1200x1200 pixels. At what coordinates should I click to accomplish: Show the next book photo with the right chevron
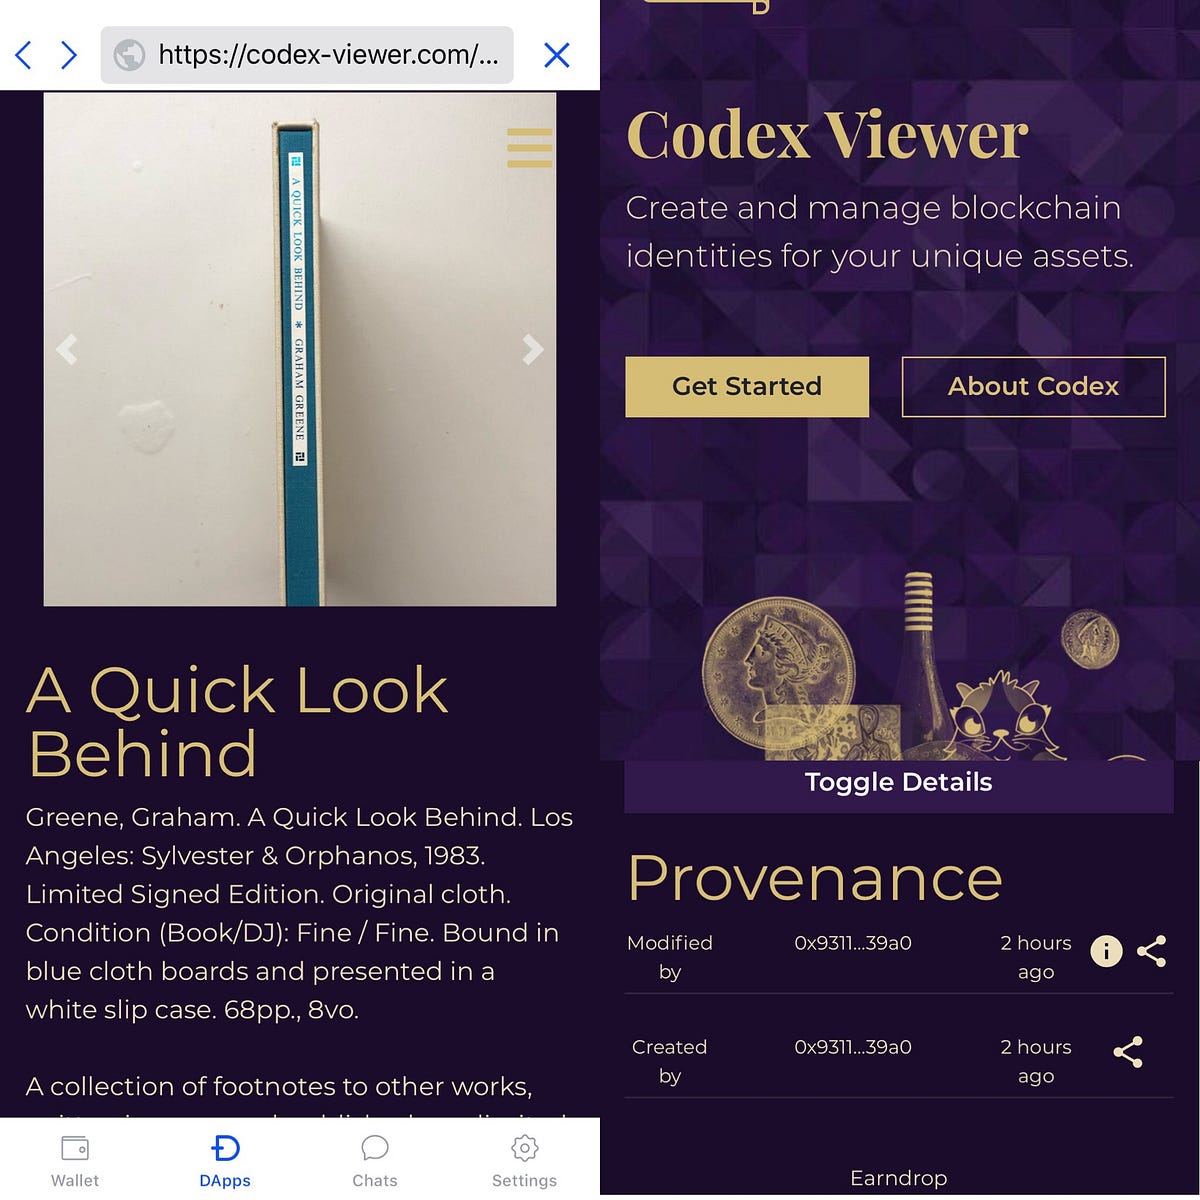tap(531, 349)
